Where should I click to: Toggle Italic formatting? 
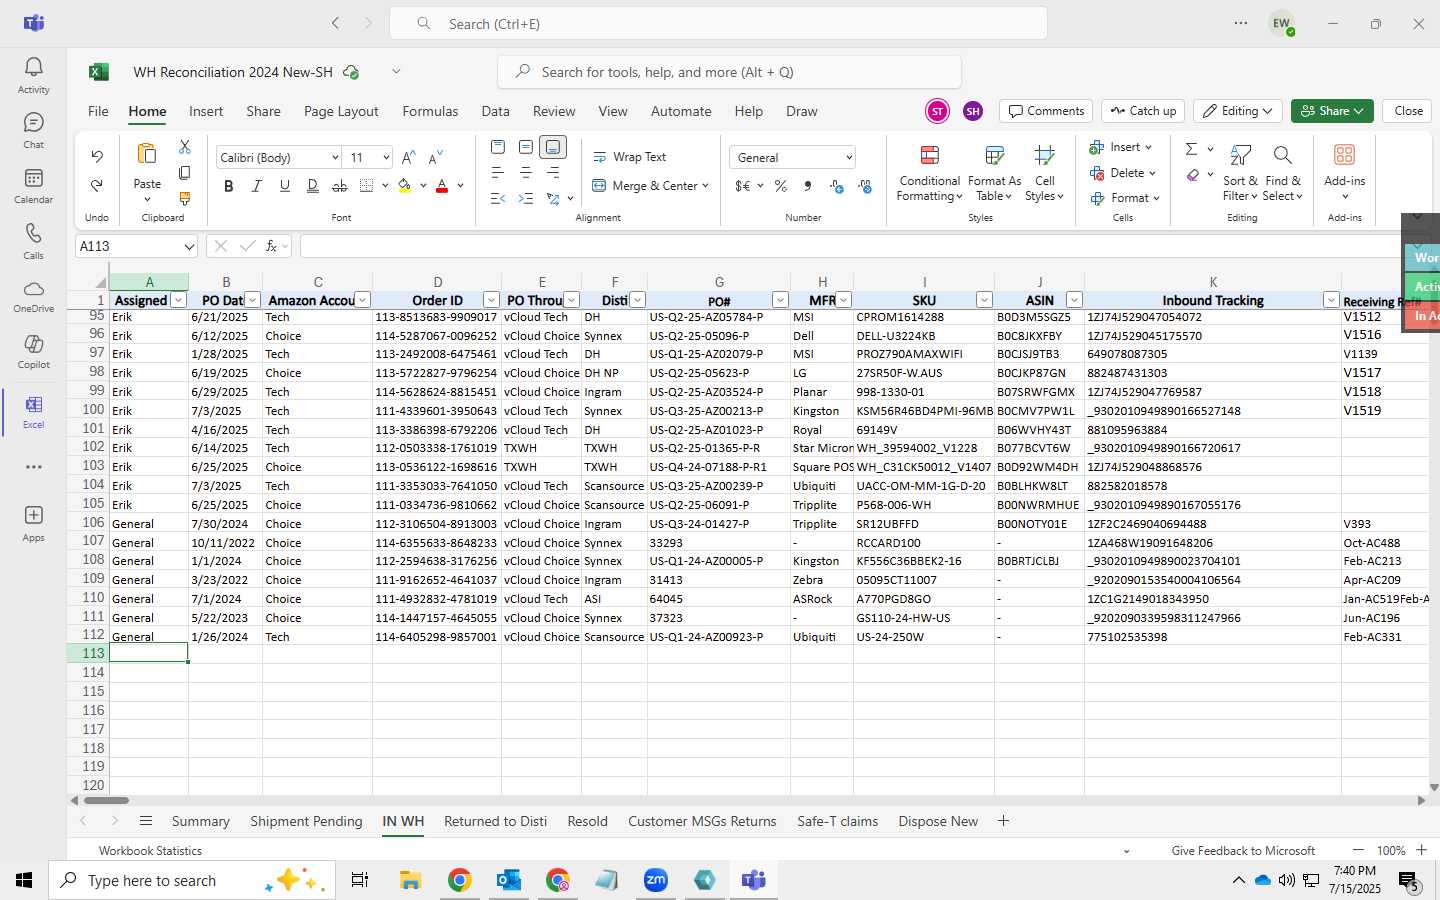click(257, 186)
